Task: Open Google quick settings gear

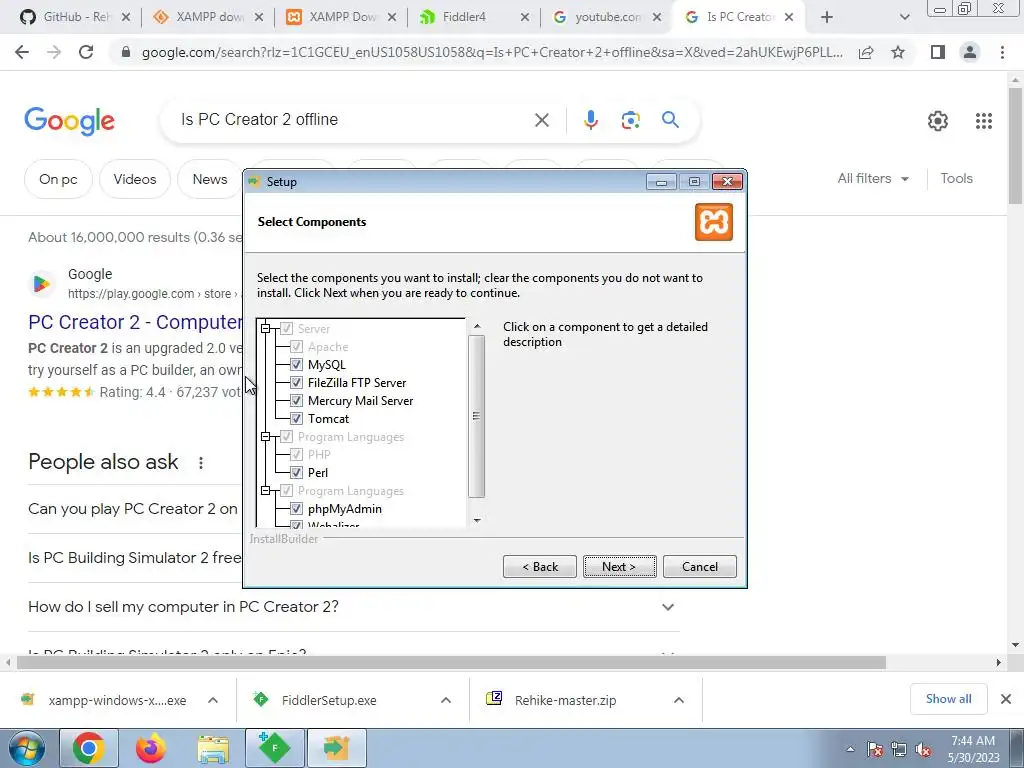Action: coord(938,121)
